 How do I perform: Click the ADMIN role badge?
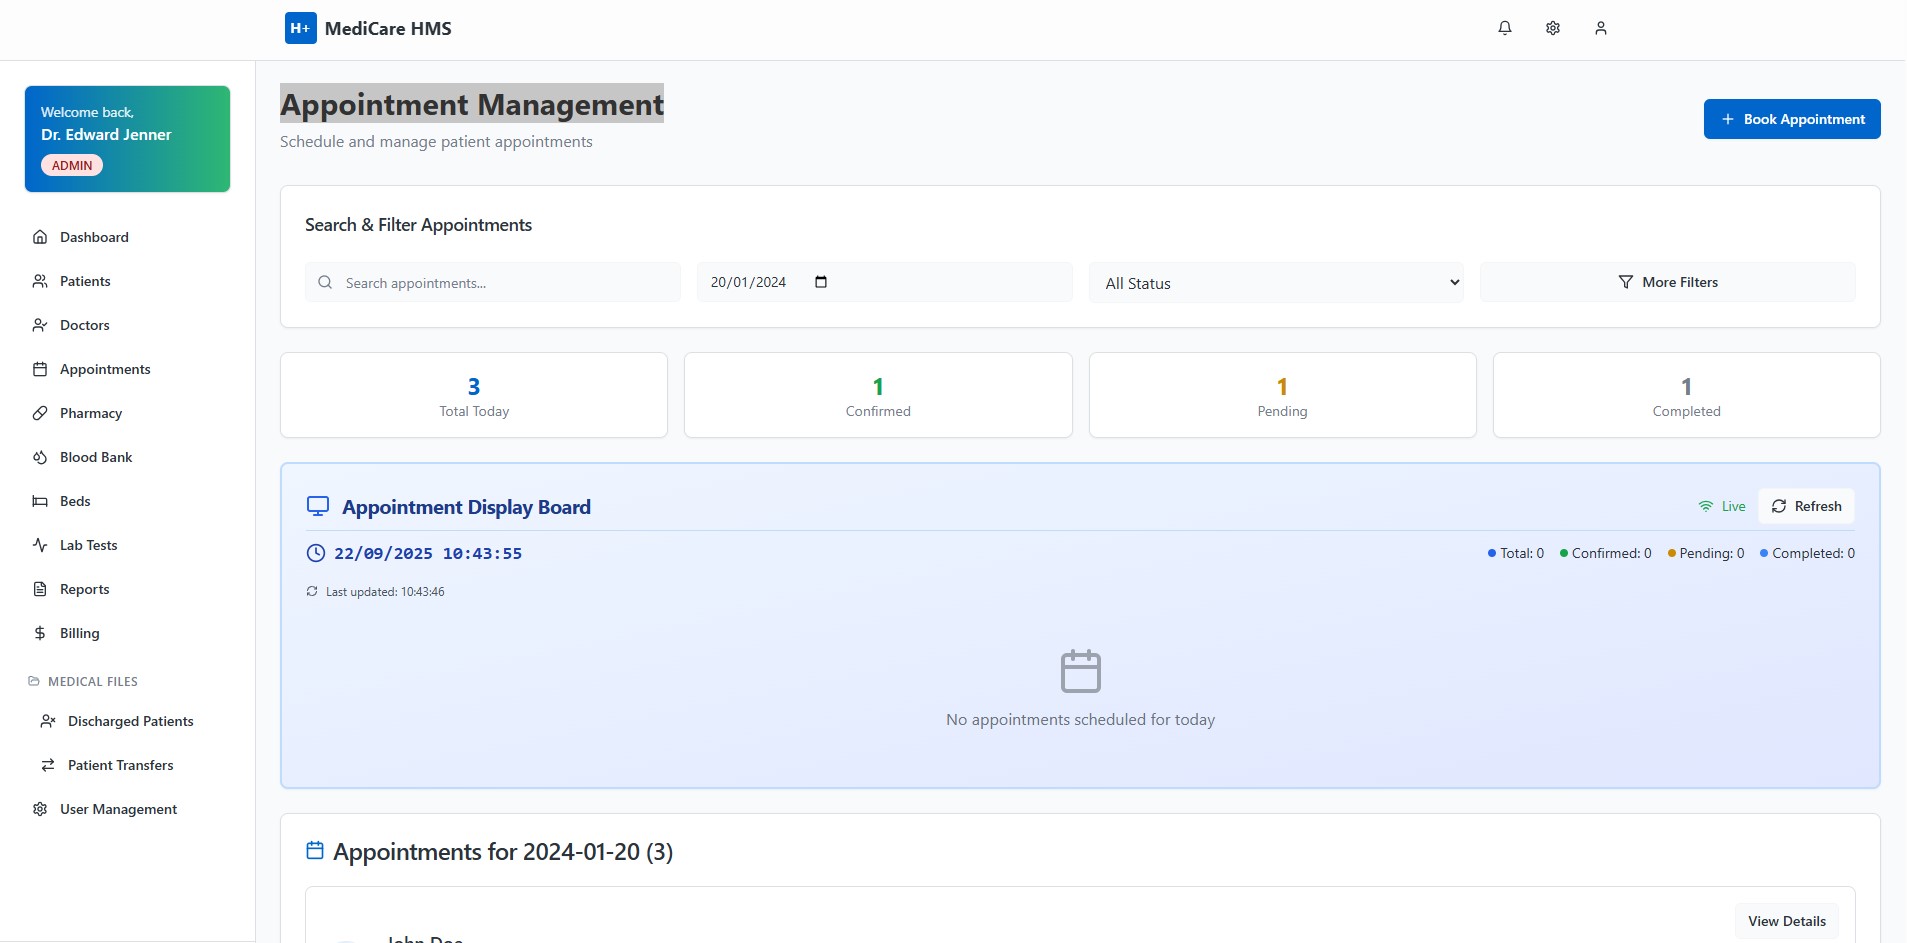coord(72,165)
